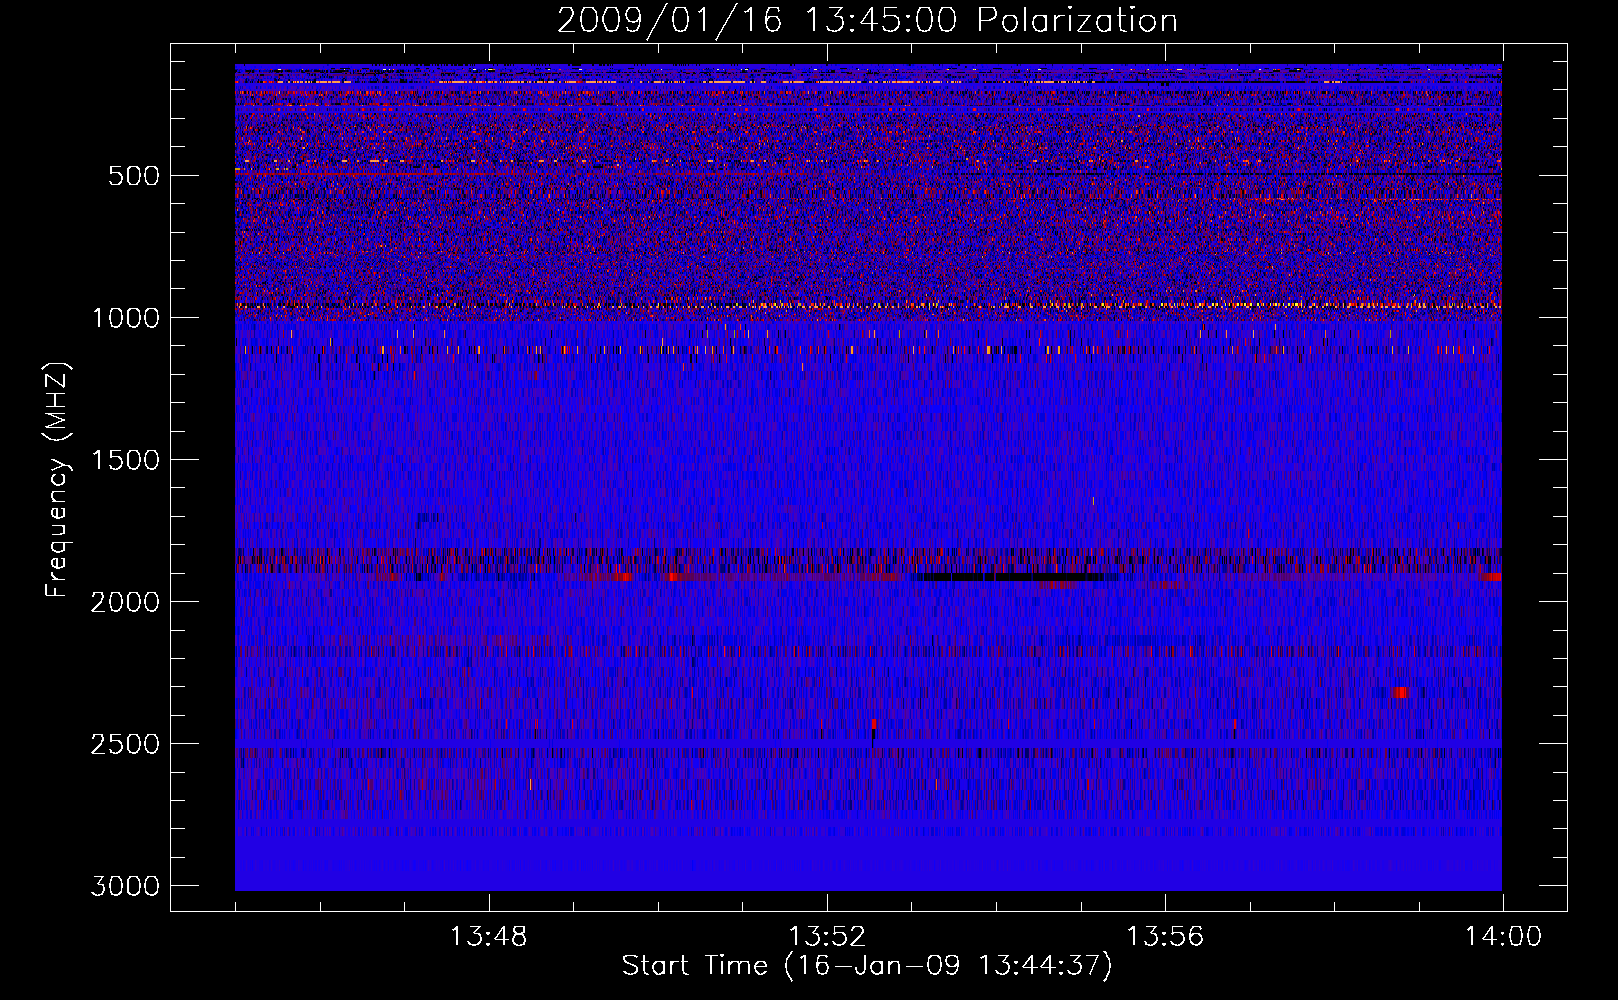This screenshot has width=1618, height=1000.
Task: Click the 1500 frequency tick label
Action: (126, 460)
